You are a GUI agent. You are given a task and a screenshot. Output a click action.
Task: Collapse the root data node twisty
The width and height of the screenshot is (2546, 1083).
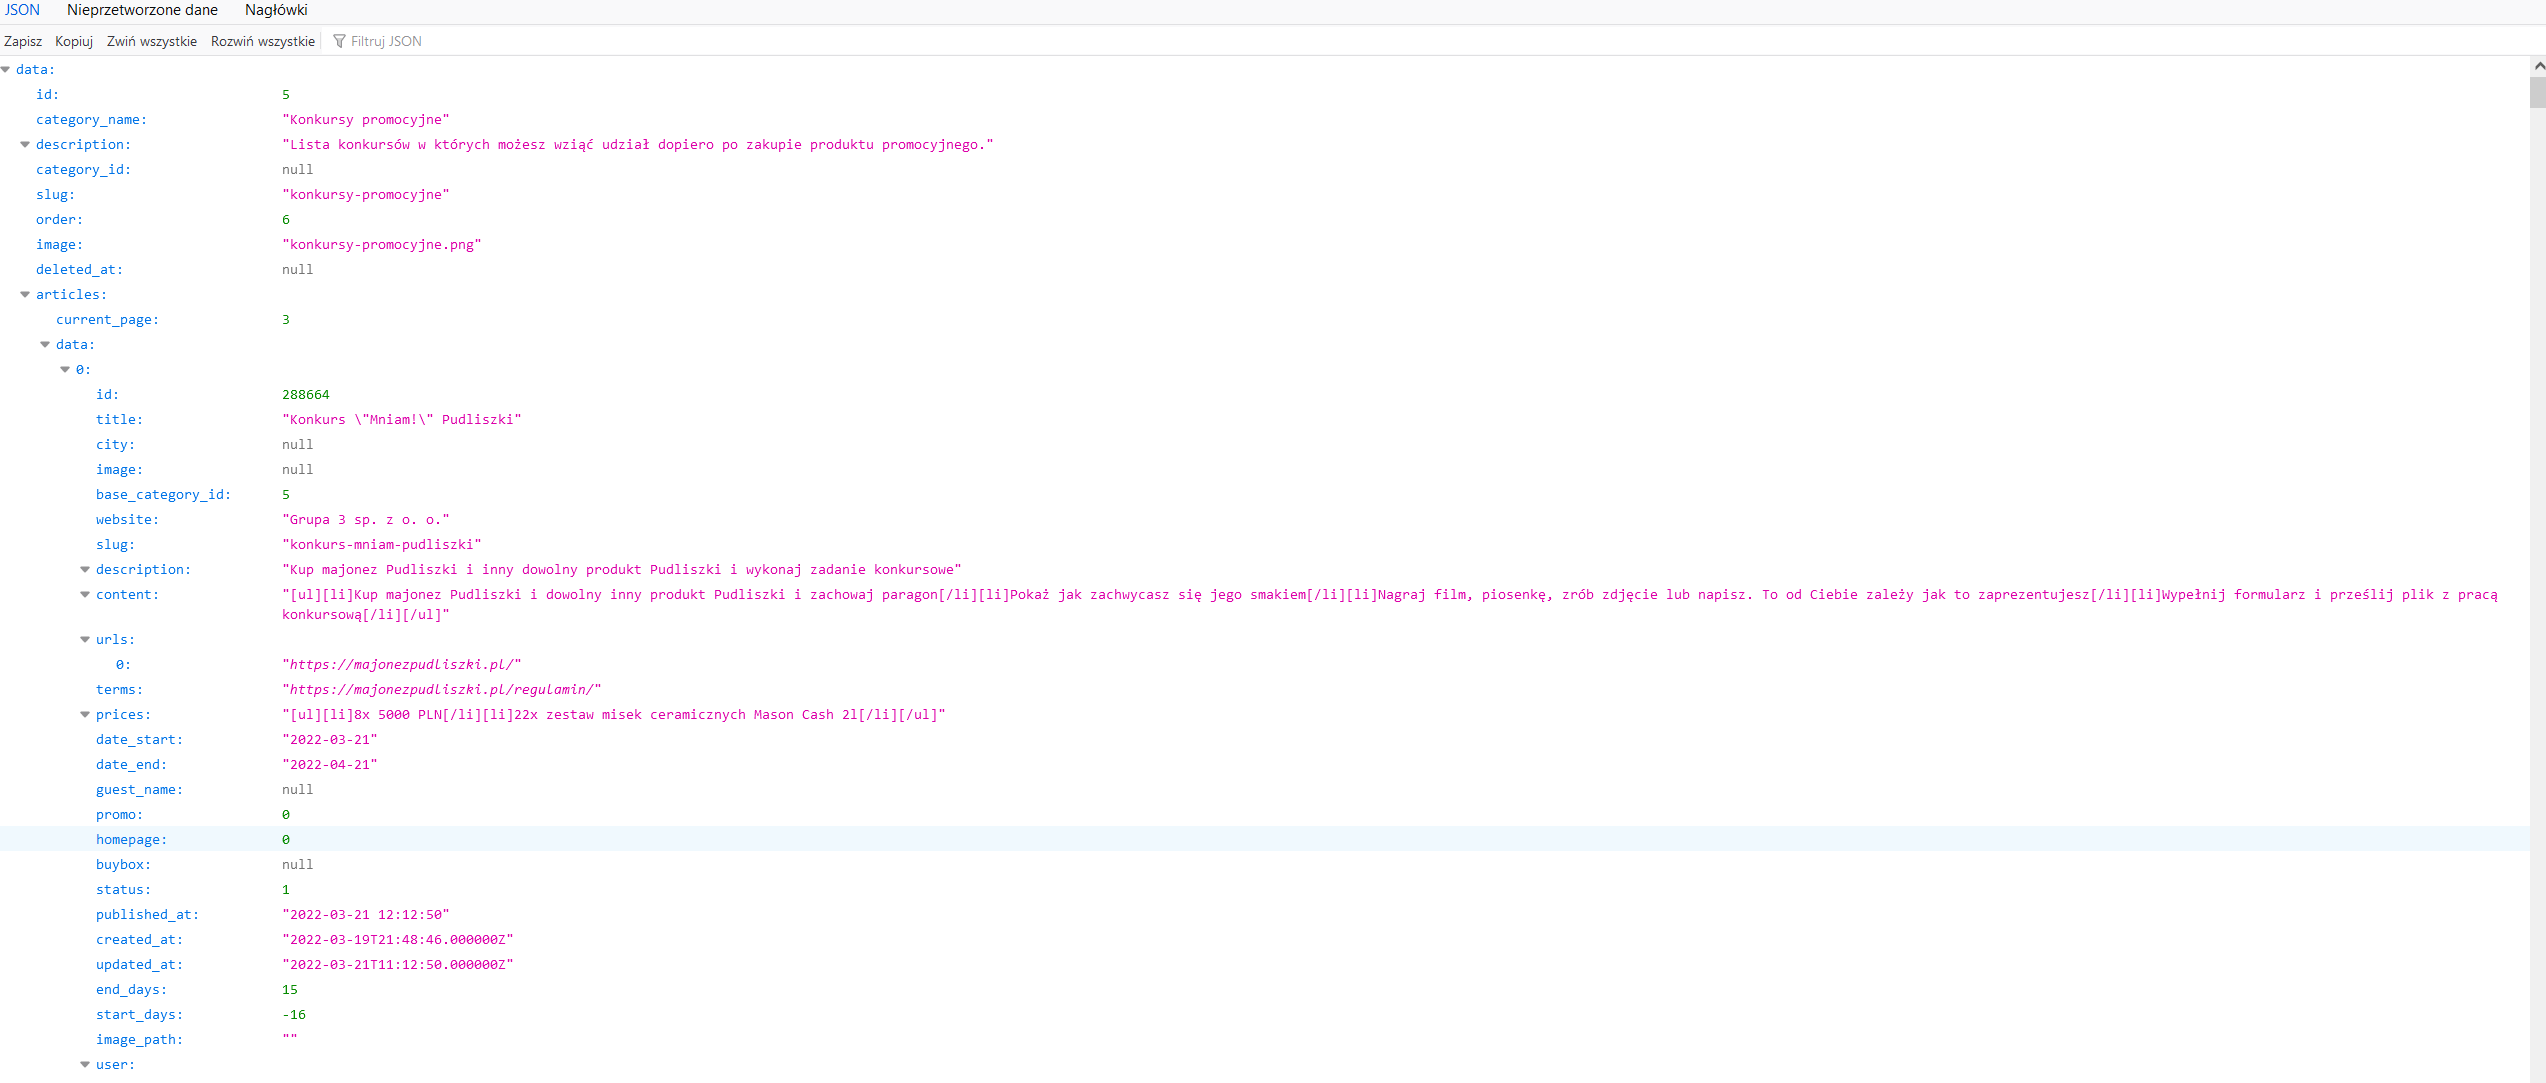6,69
